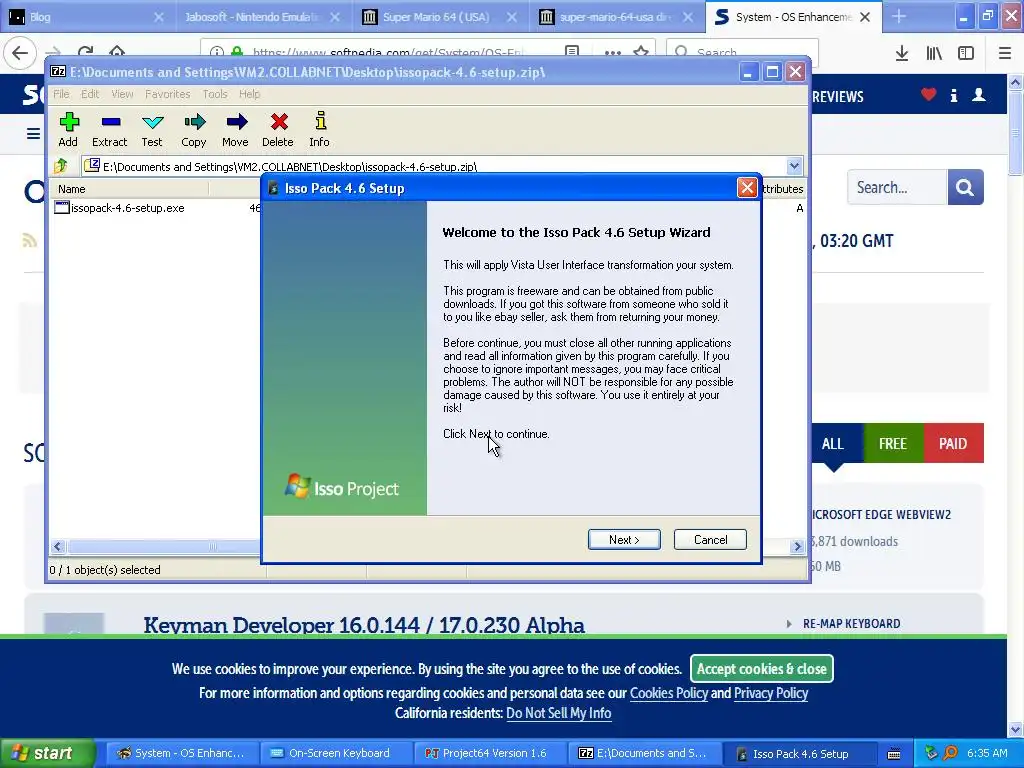Click the Delete icon in 7-Zip toolbar
Screen dimensions: 1024x768
(x=278, y=129)
